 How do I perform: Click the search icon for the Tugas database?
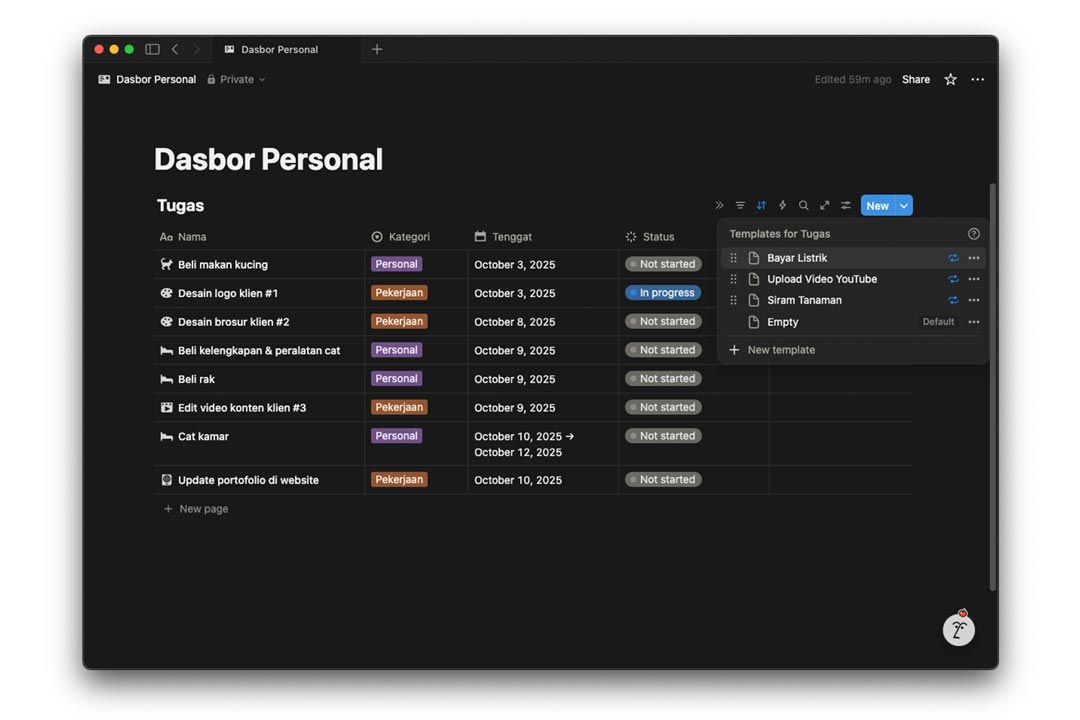click(x=803, y=205)
